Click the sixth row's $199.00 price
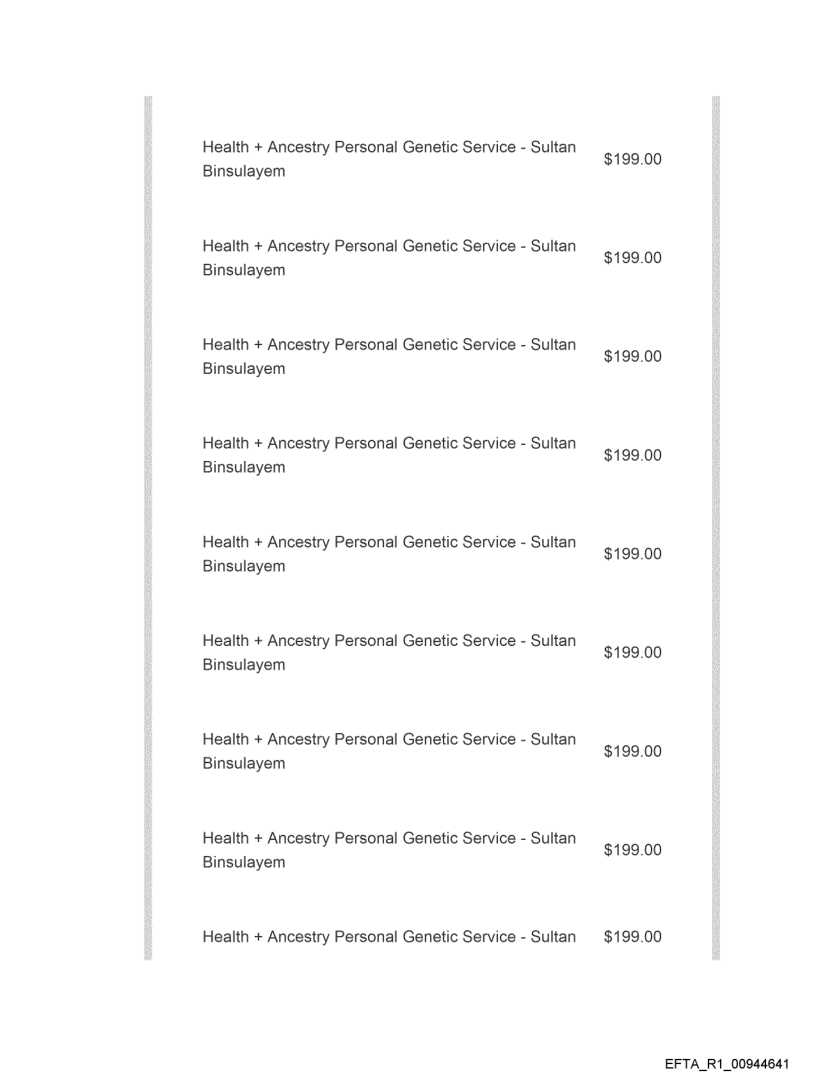This screenshot has width=816, height=1073. click(633, 653)
